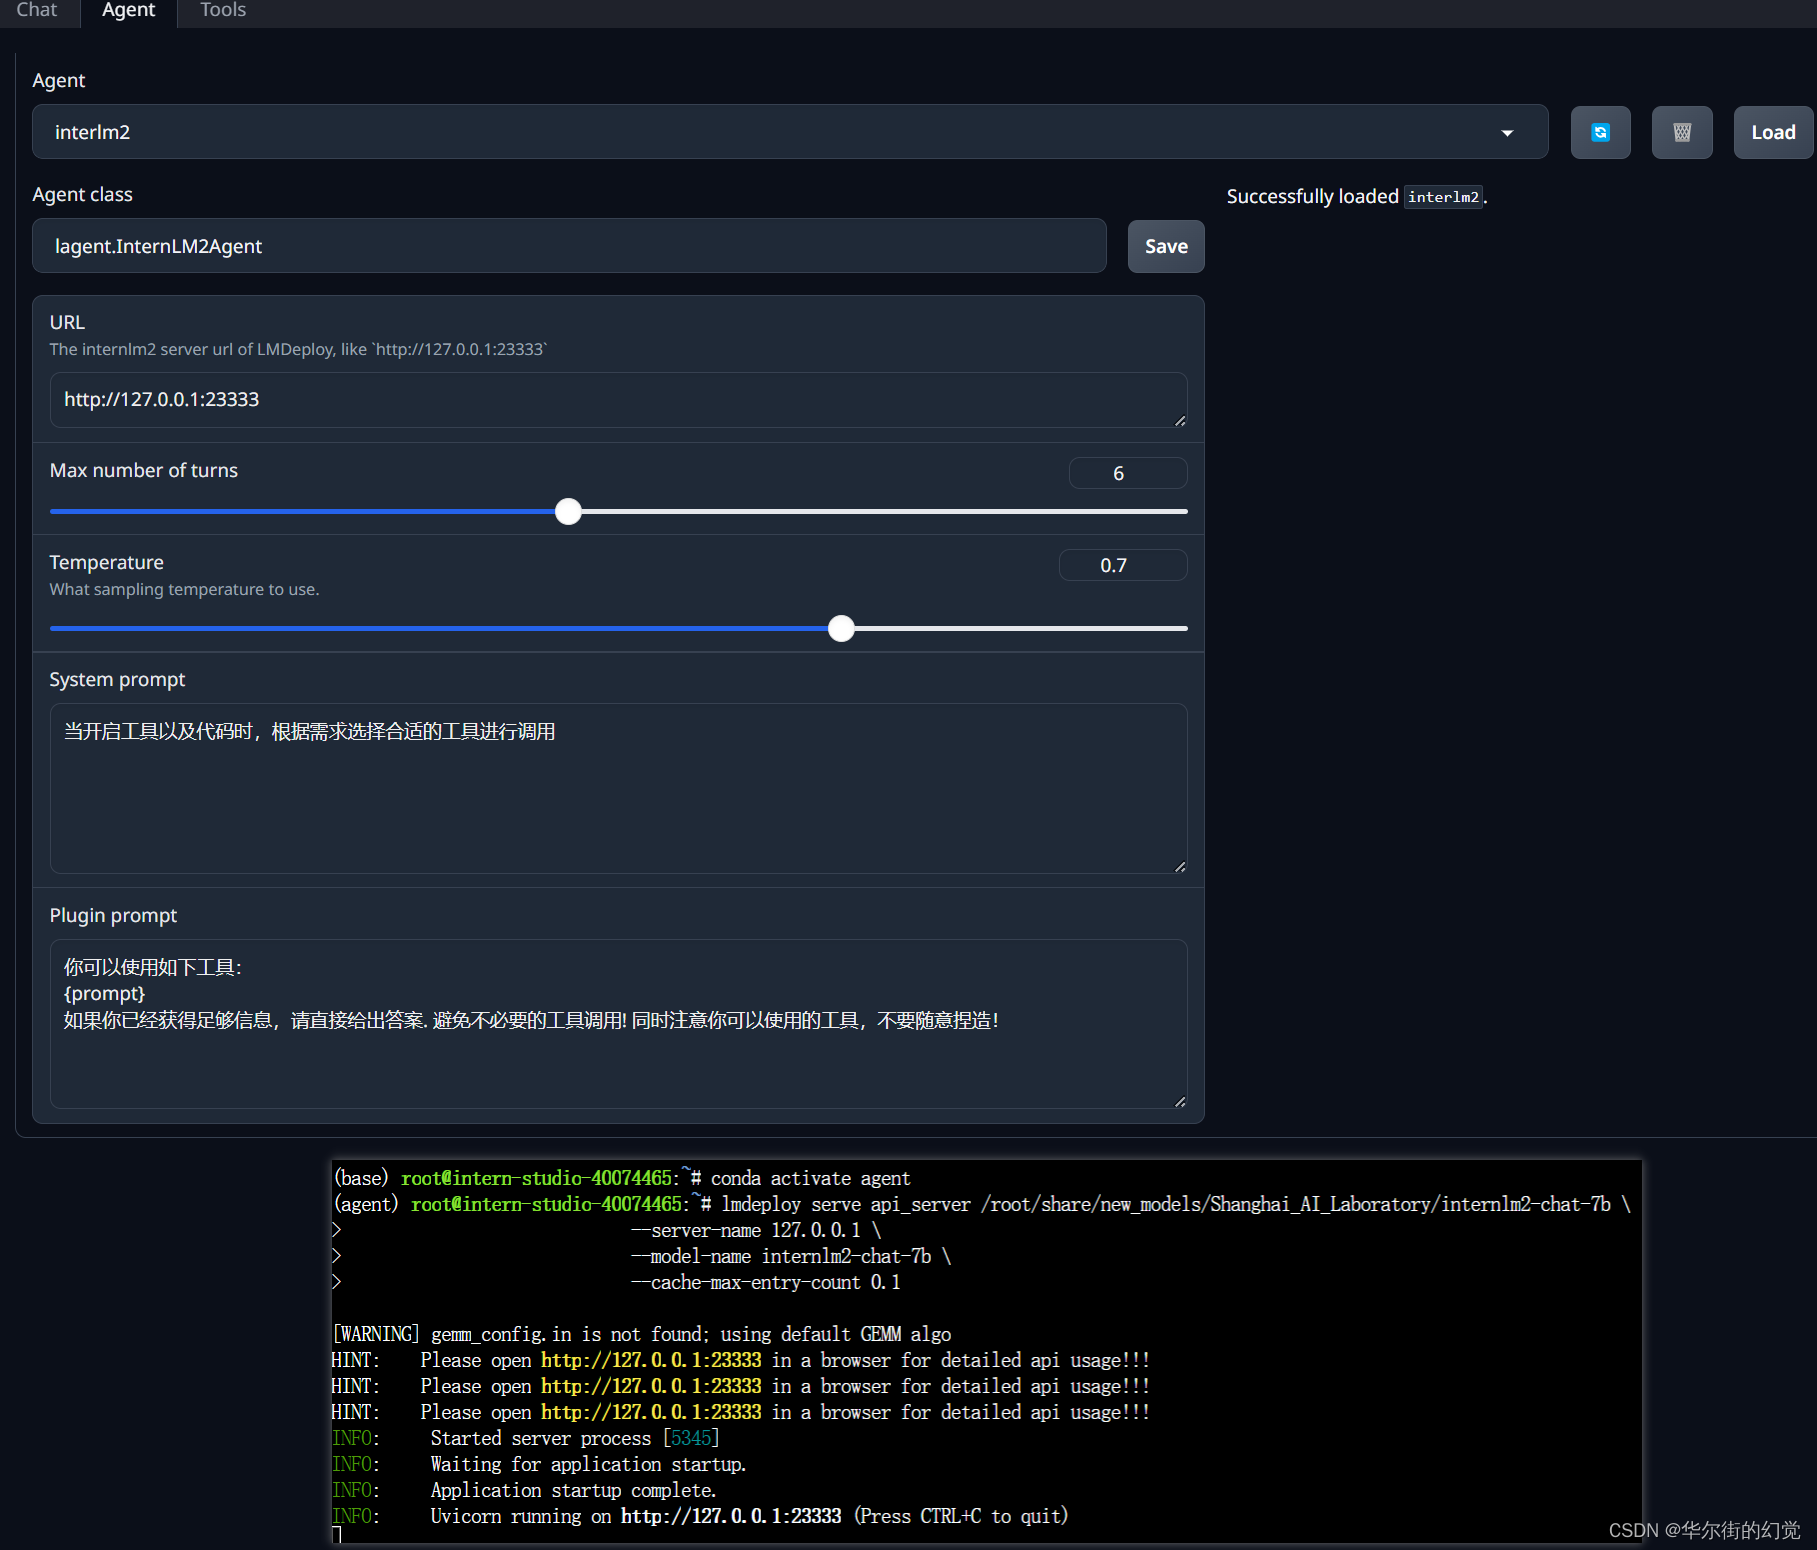The image size is (1817, 1550).
Task: Click the blue refresh agent icon
Action: (x=1600, y=132)
